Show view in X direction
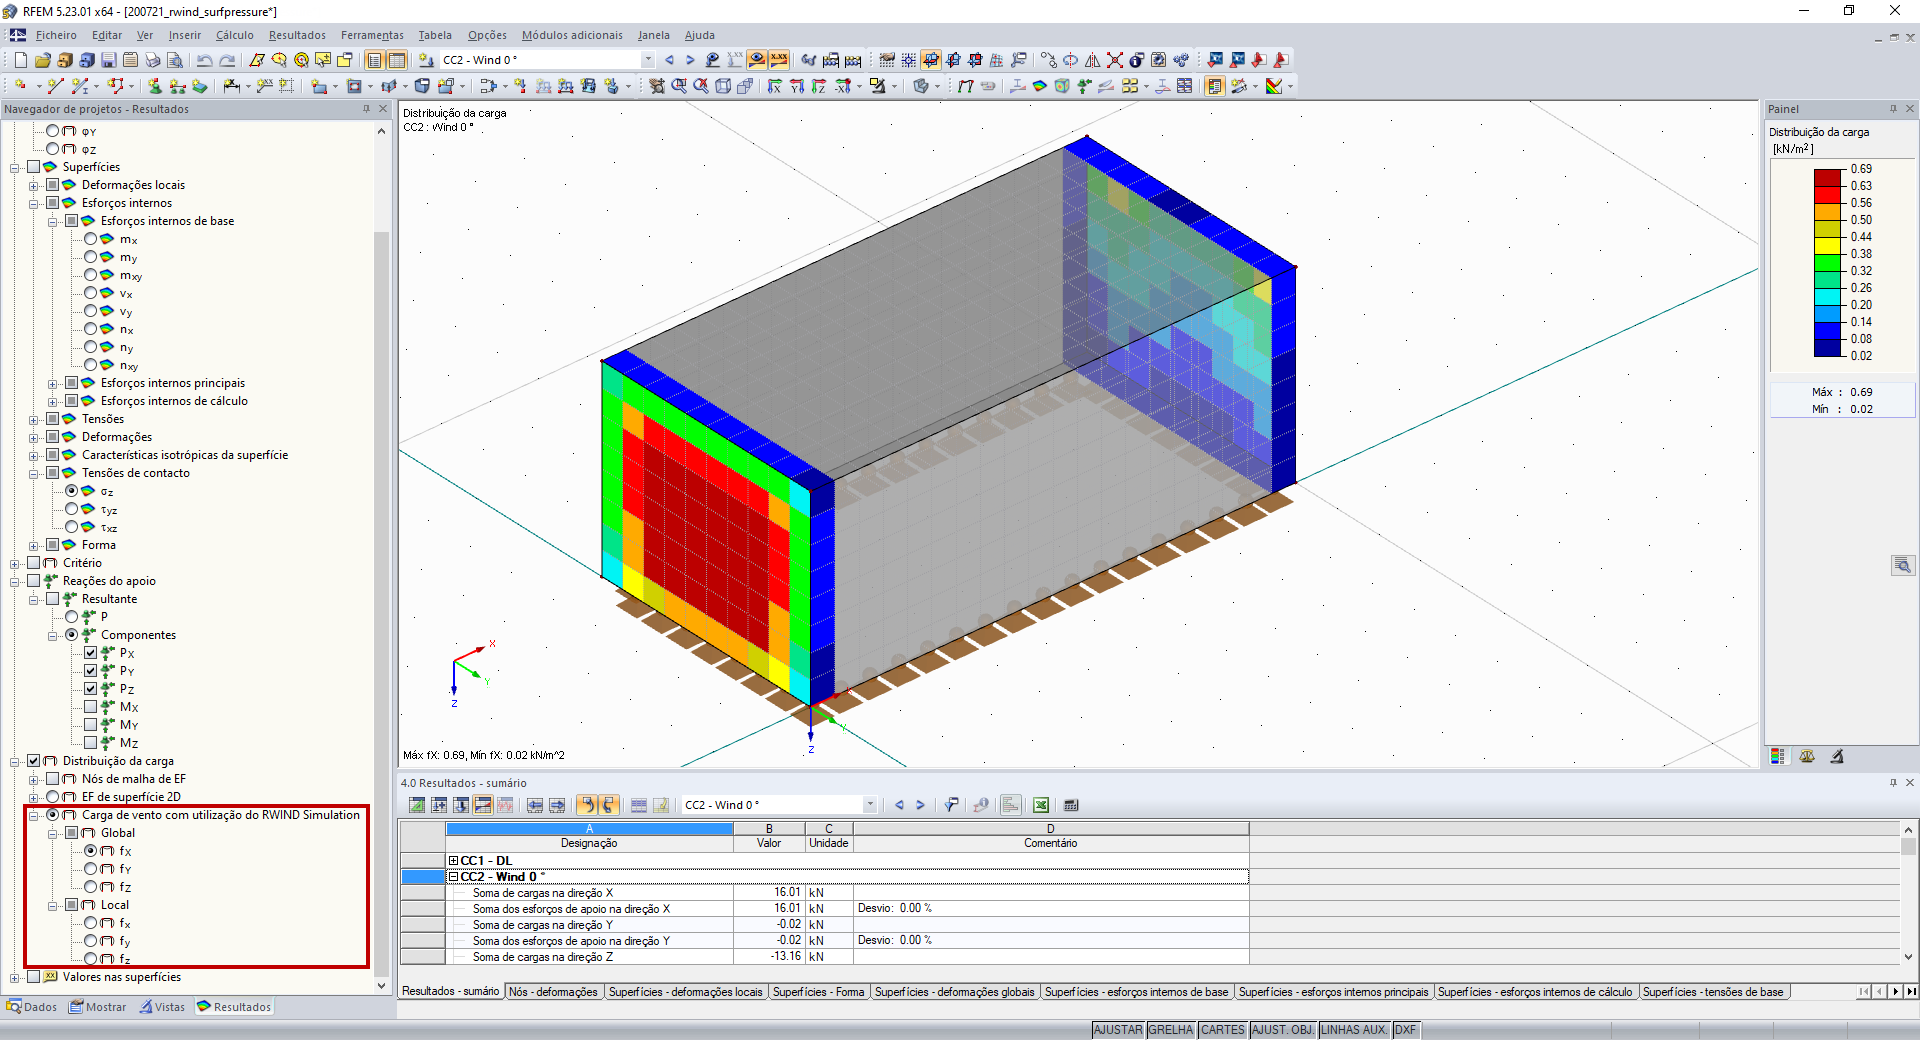Viewport: 1920px width, 1040px height. pos(775,86)
